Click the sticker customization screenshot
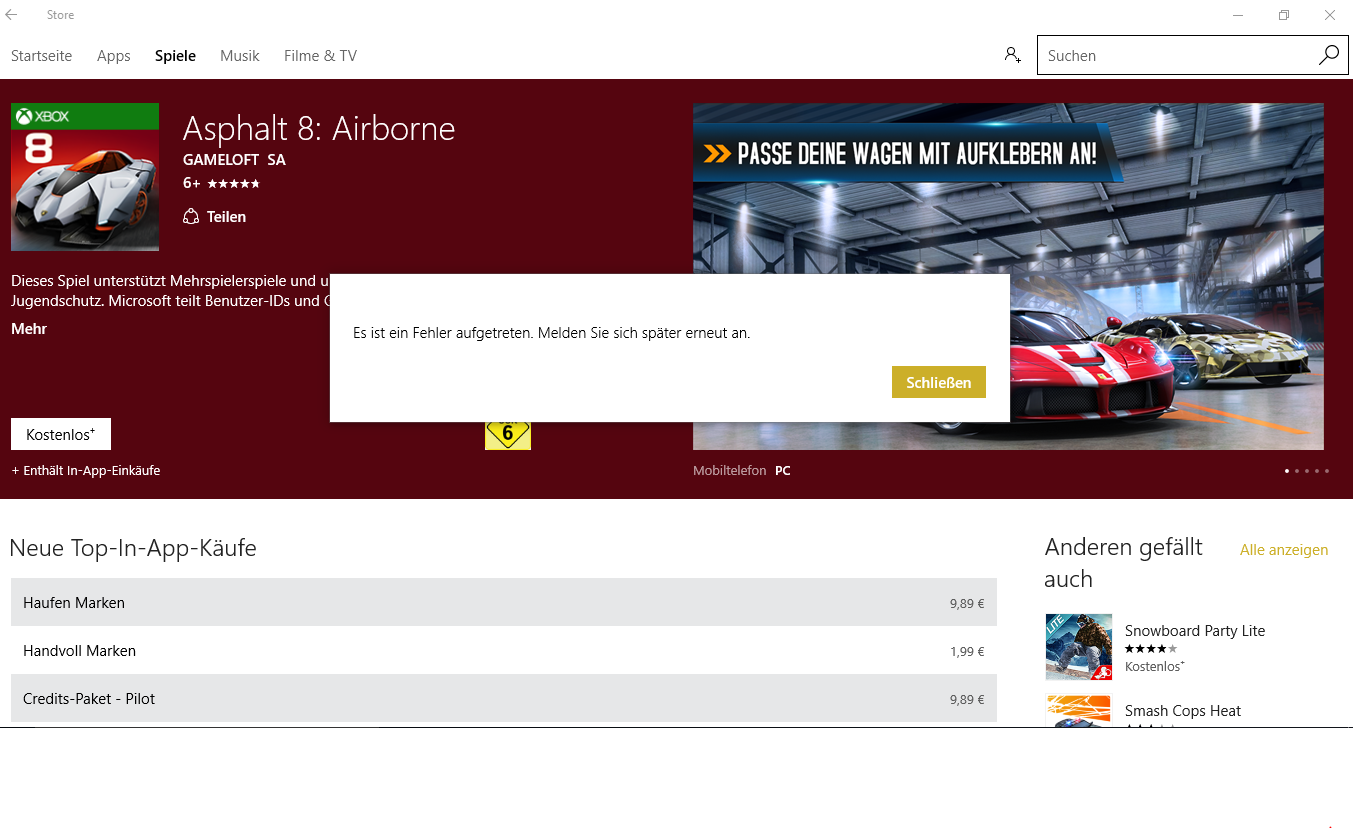This screenshot has height=828, width=1353. coord(1008,276)
